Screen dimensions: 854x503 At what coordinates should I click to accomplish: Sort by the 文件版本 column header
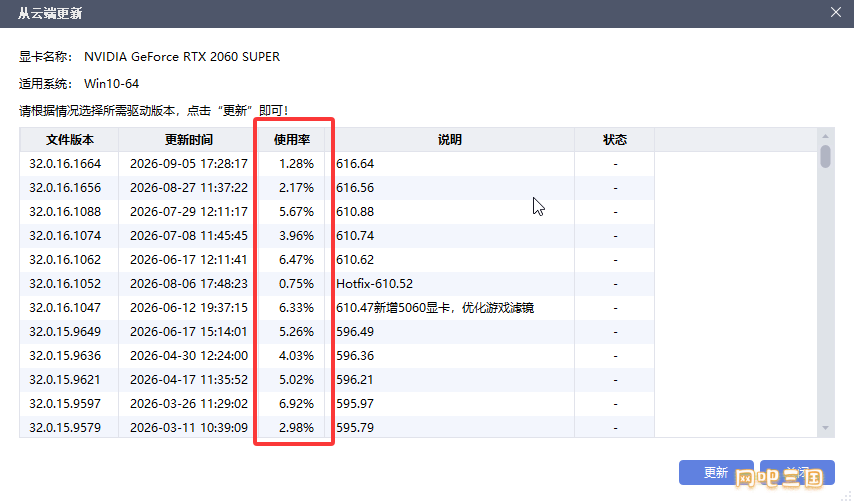coord(69,140)
